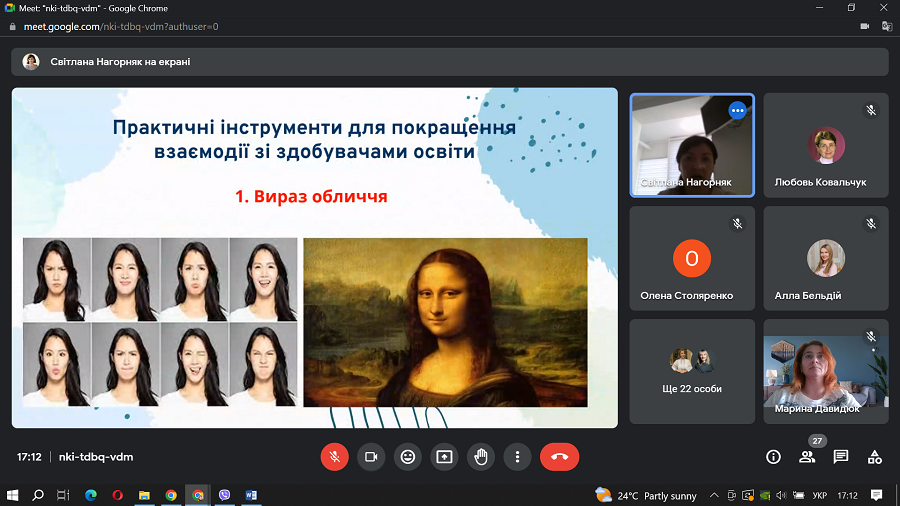Open the 17:12 taskbar clock

point(847,496)
